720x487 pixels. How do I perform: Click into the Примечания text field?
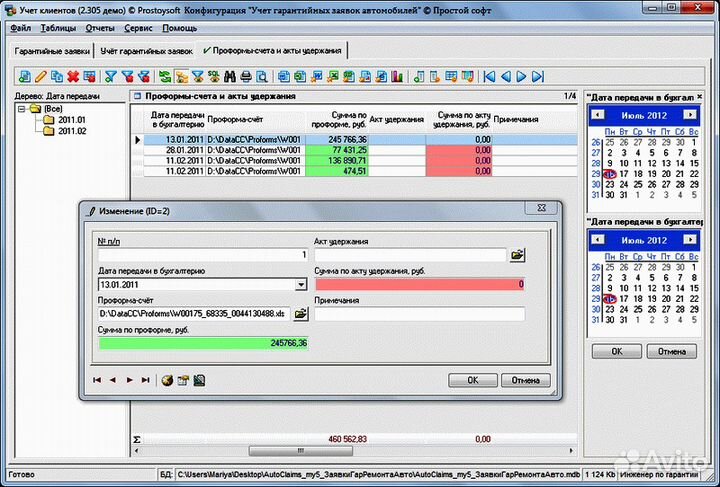click(418, 314)
